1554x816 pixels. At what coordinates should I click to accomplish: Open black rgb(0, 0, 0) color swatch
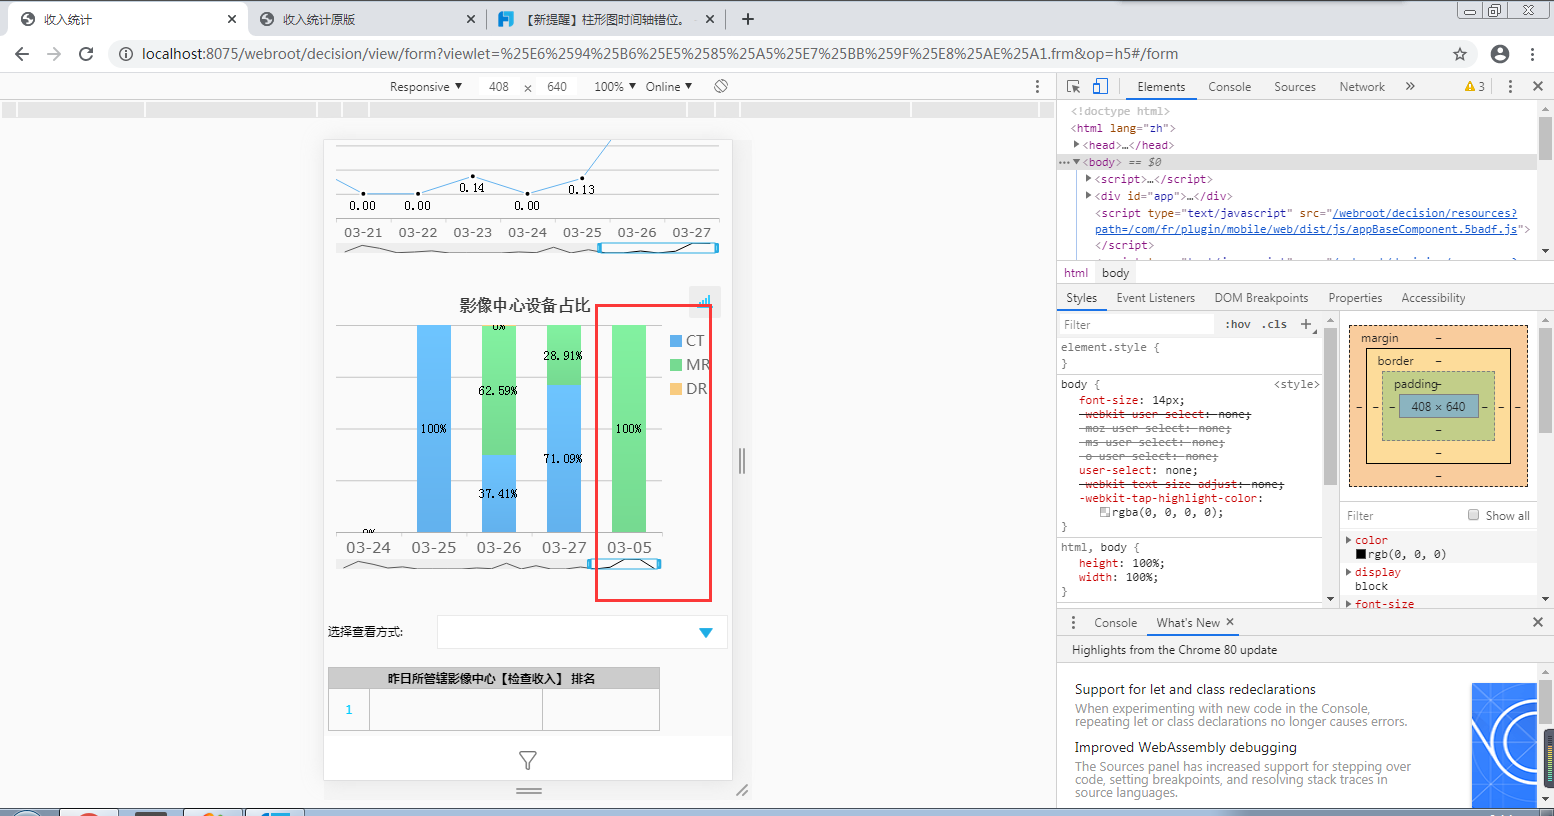1361,554
